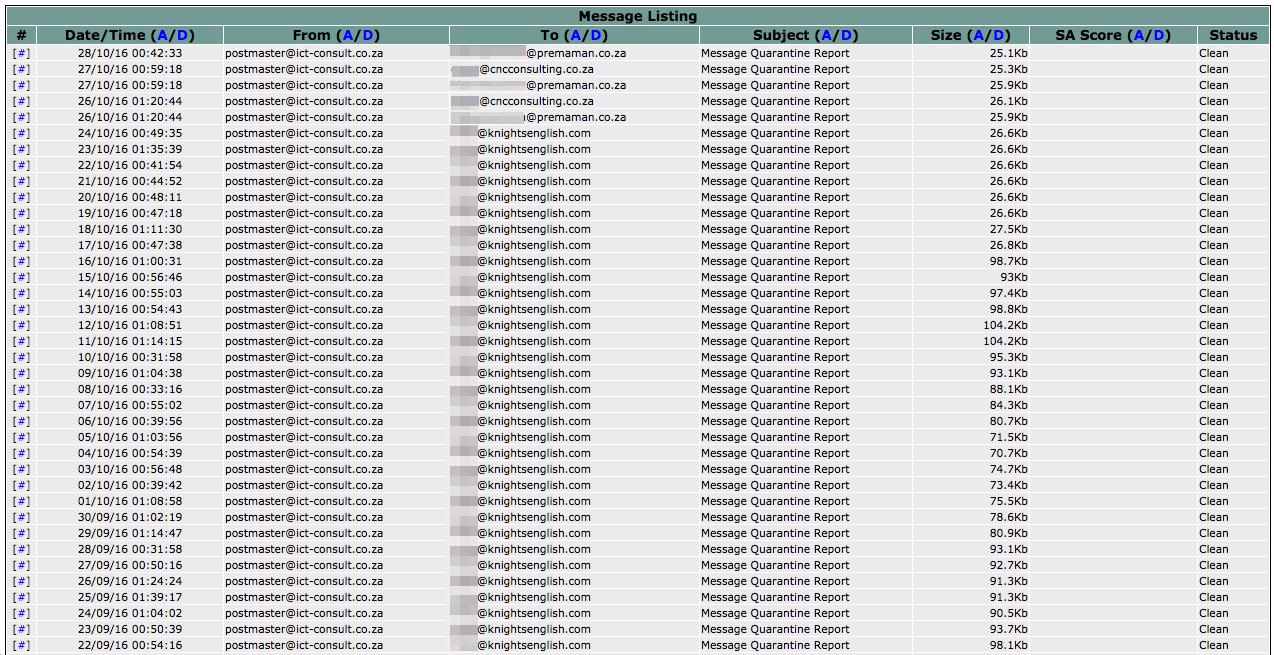Viewport: 1274px width, 655px height.
Task: Sort To column ascending with A
Action: point(577,35)
